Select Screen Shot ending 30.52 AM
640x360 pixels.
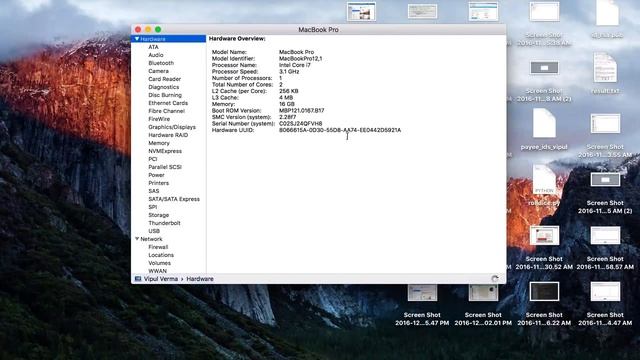pyautogui.click(x=544, y=236)
